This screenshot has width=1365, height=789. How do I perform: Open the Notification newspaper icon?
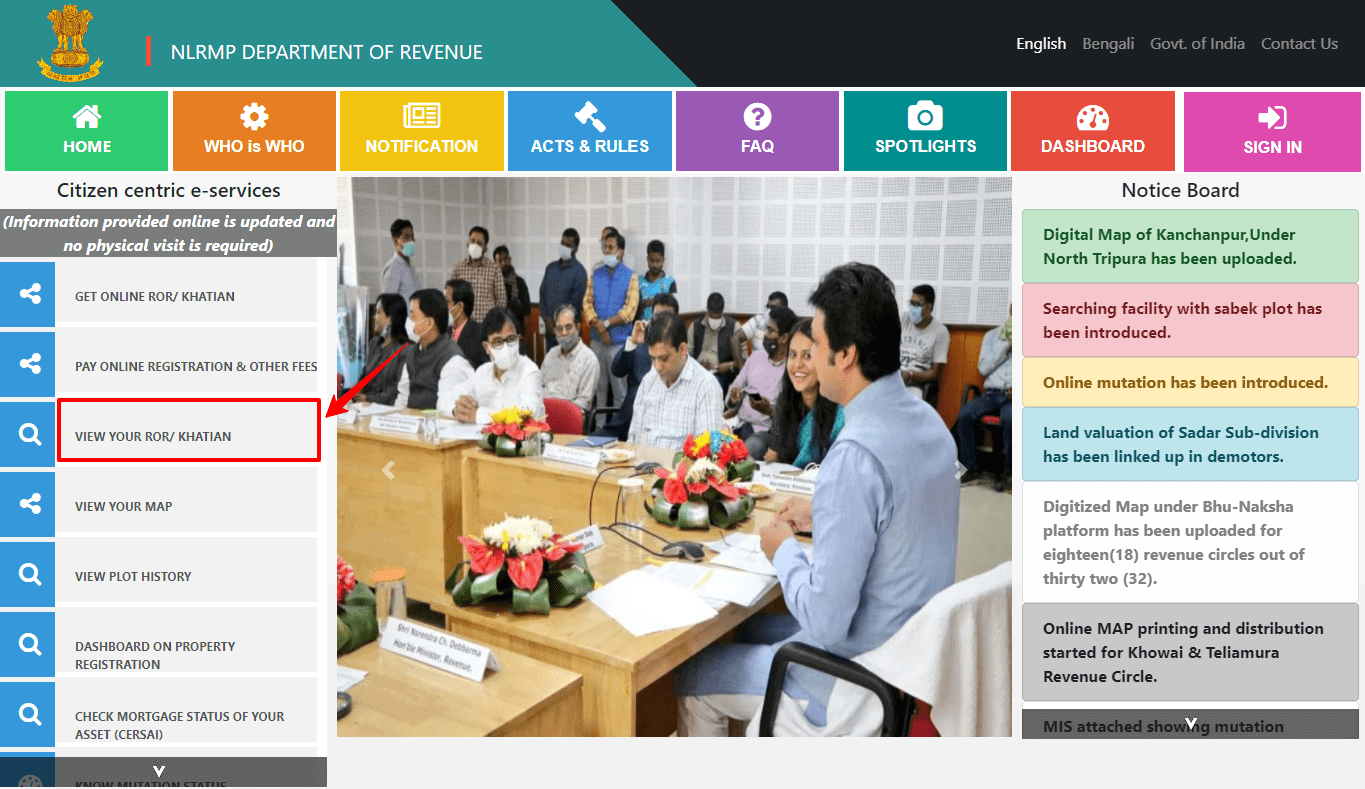click(x=421, y=118)
